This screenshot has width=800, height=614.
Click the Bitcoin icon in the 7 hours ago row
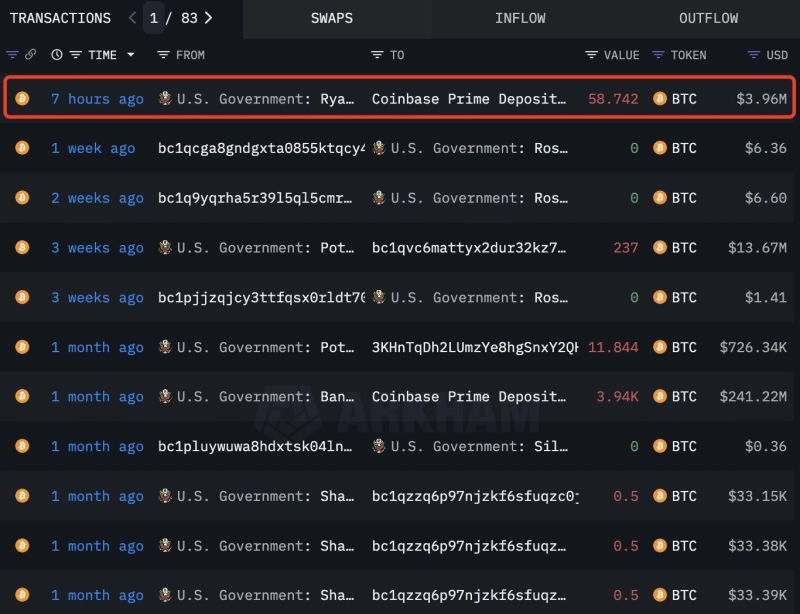point(22,99)
